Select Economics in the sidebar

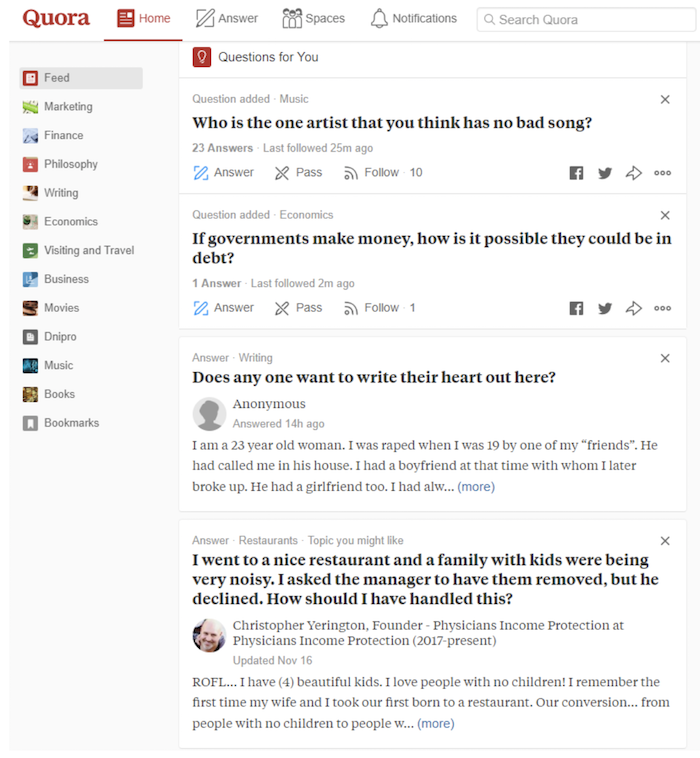coord(60,221)
